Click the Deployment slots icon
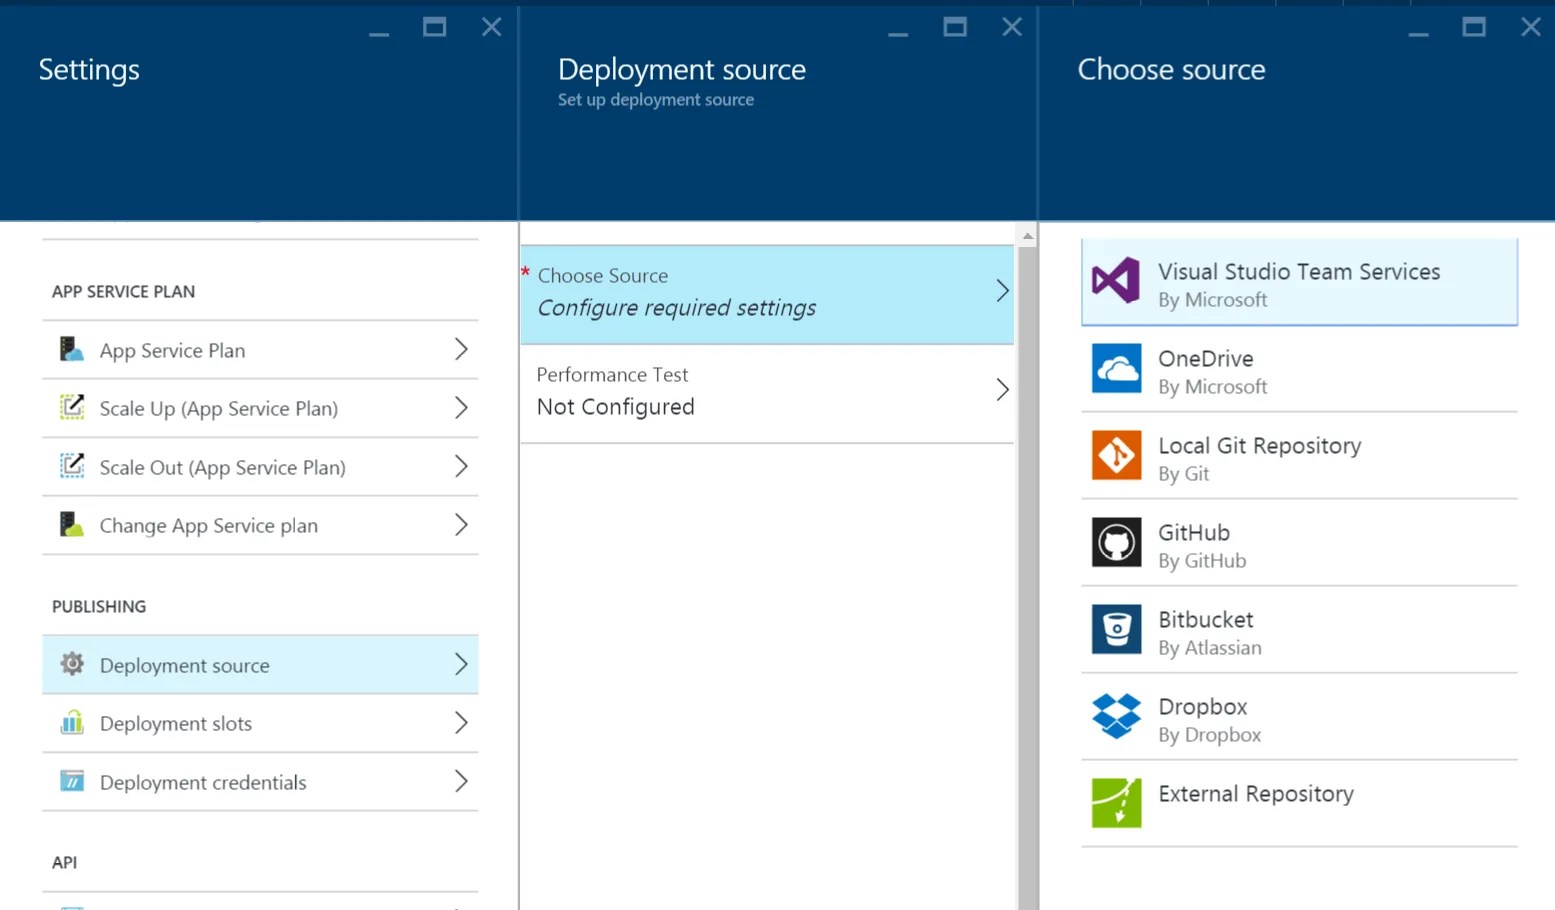Screen dimensions: 1555x910 pyautogui.click(x=71, y=722)
